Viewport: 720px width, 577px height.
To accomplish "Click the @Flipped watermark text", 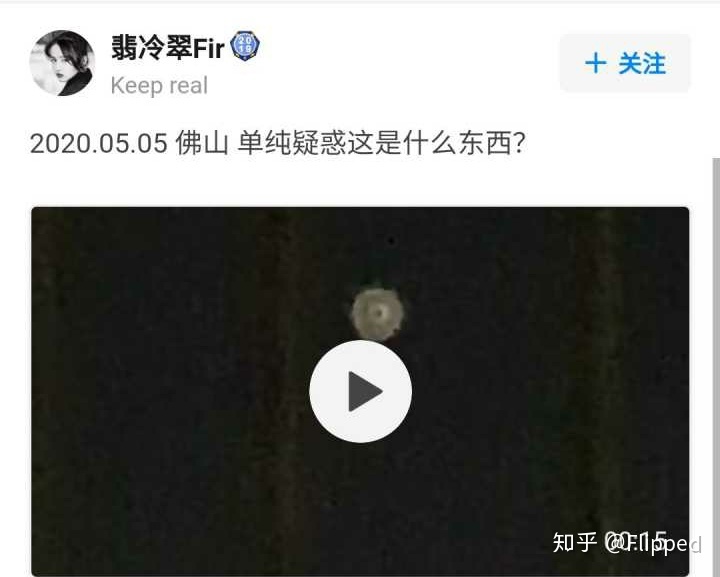I will (x=653, y=543).
